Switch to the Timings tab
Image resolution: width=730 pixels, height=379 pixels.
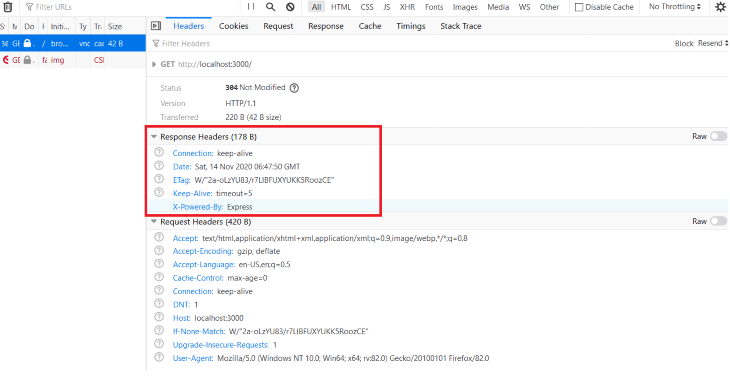(411, 26)
